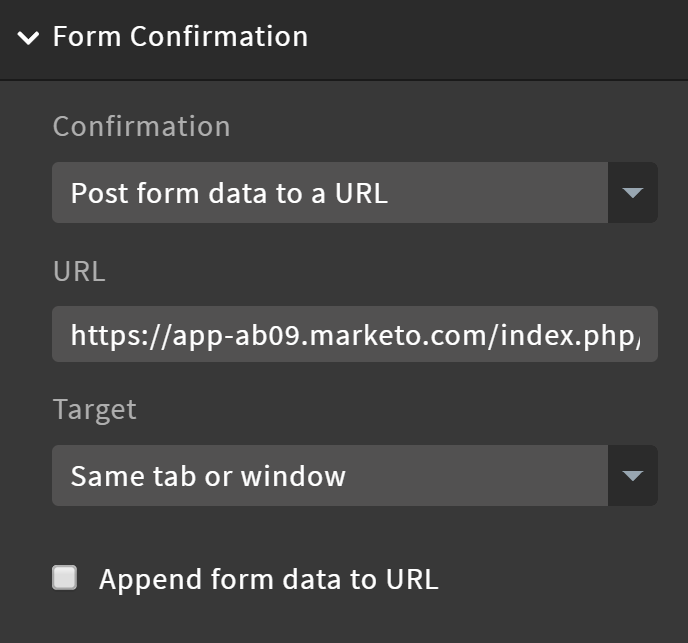Click the triangle icon beside 'Same tab or window'

pos(632,476)
